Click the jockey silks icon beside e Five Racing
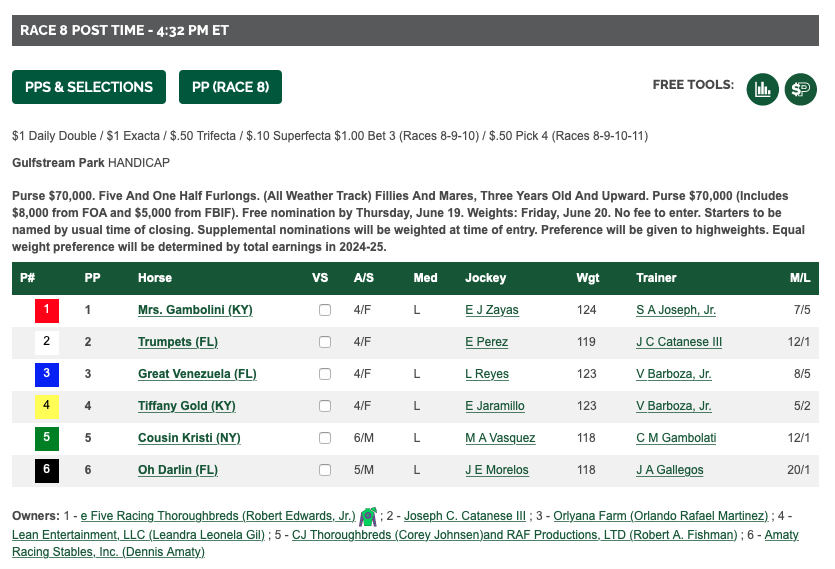835x569 pixels. pos(368,516)
